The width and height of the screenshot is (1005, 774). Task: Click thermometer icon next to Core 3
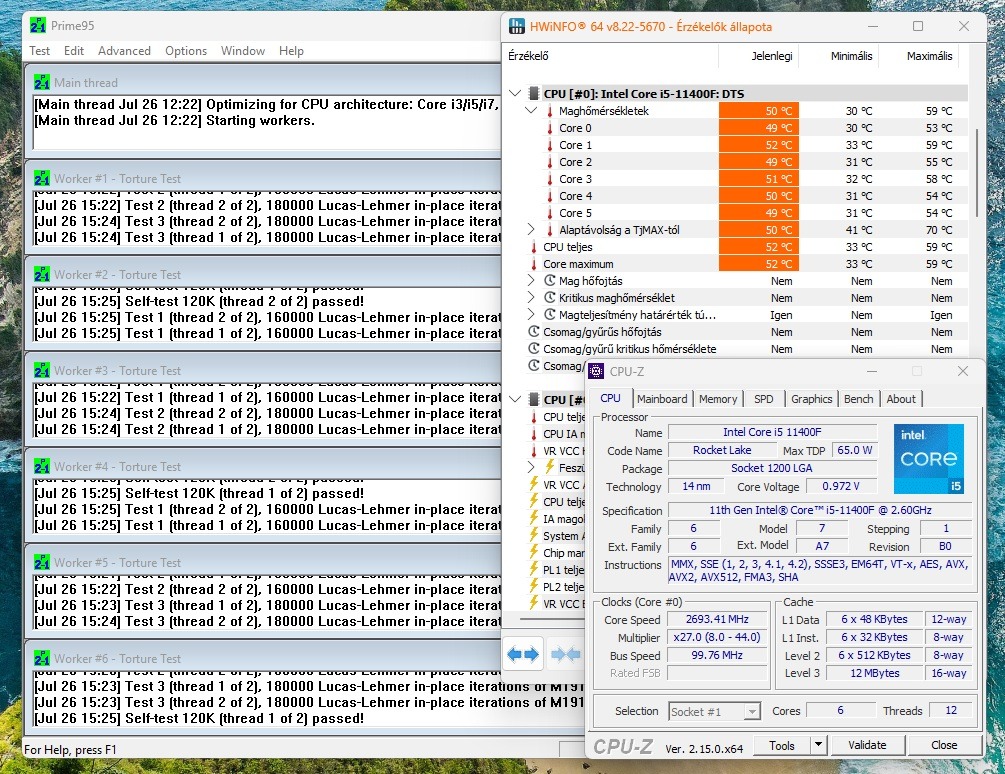pyautogui.click(x=549, y=179)
